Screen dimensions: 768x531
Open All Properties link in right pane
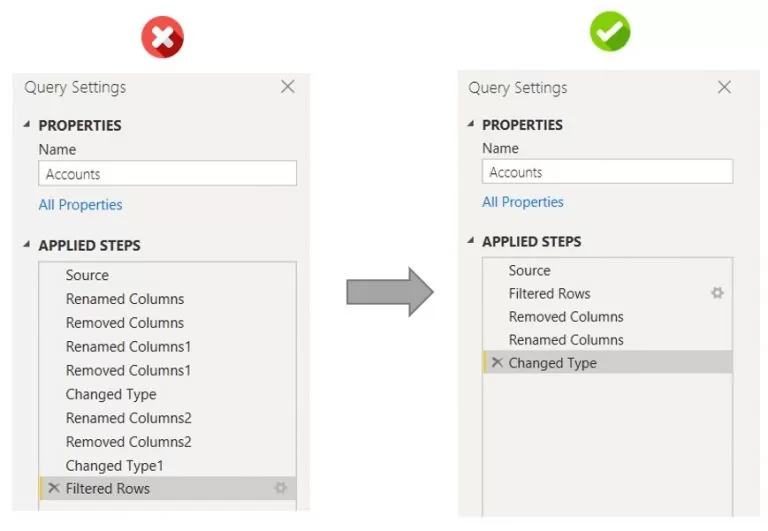pyautogui.click(x=523, y=202)
